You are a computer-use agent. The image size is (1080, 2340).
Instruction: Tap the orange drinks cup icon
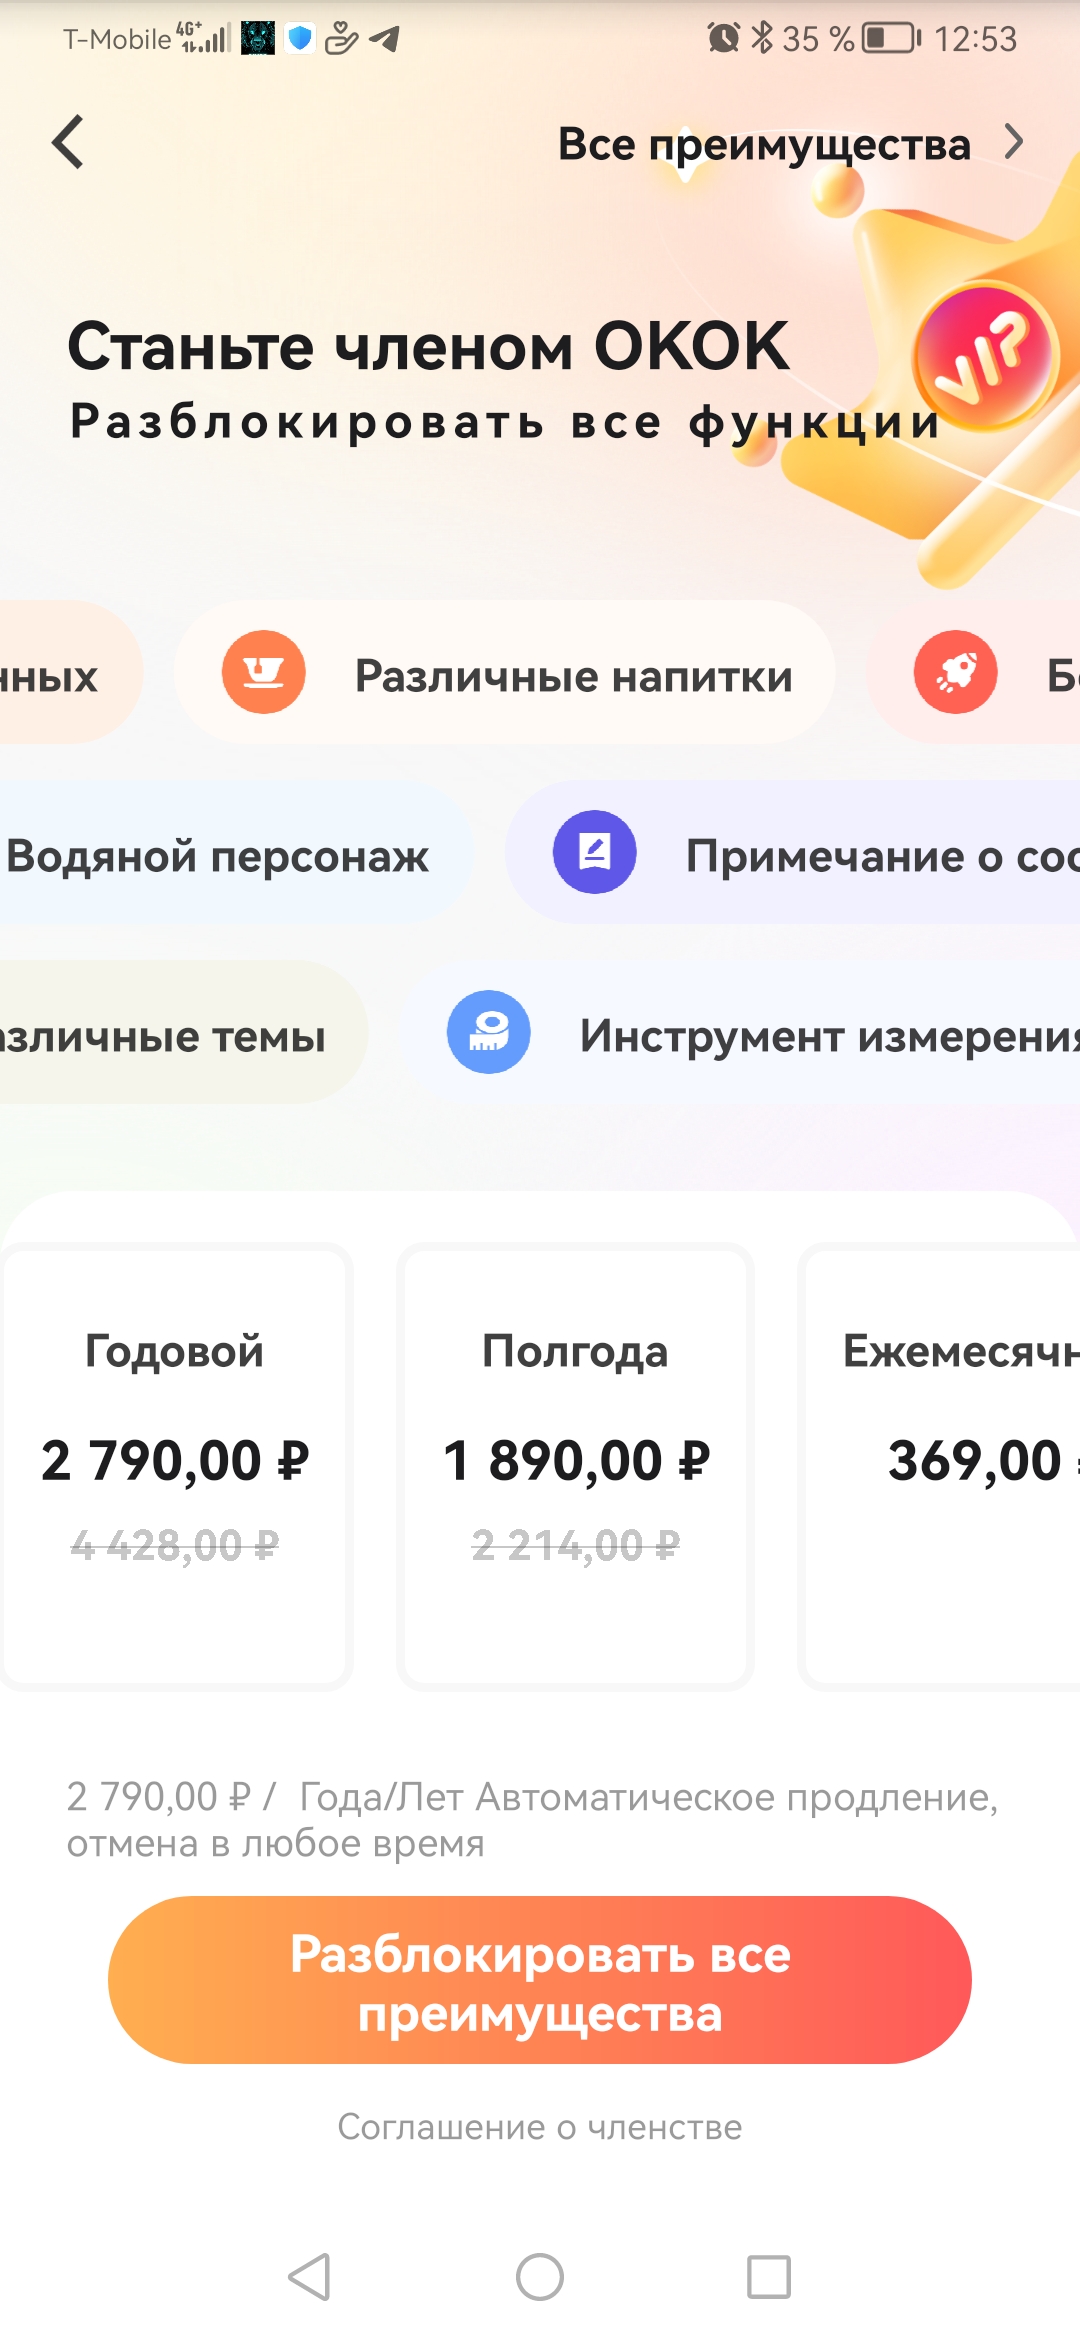263,672
